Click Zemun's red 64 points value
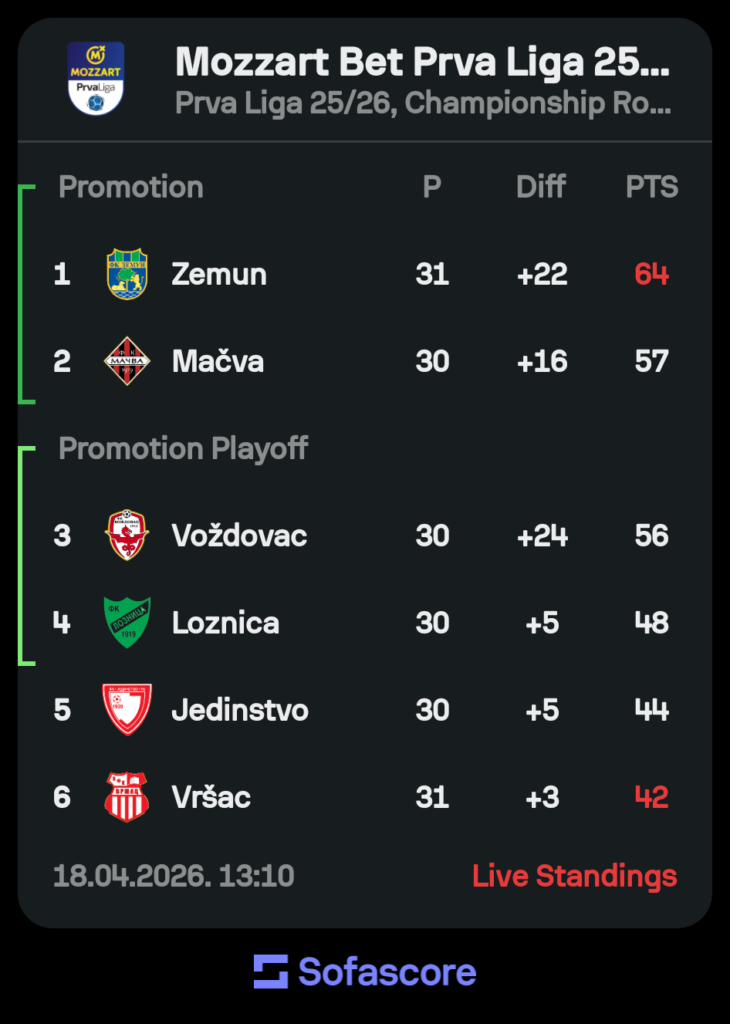The width and height of the screenshot is (730, 1024). pos(651,274)
